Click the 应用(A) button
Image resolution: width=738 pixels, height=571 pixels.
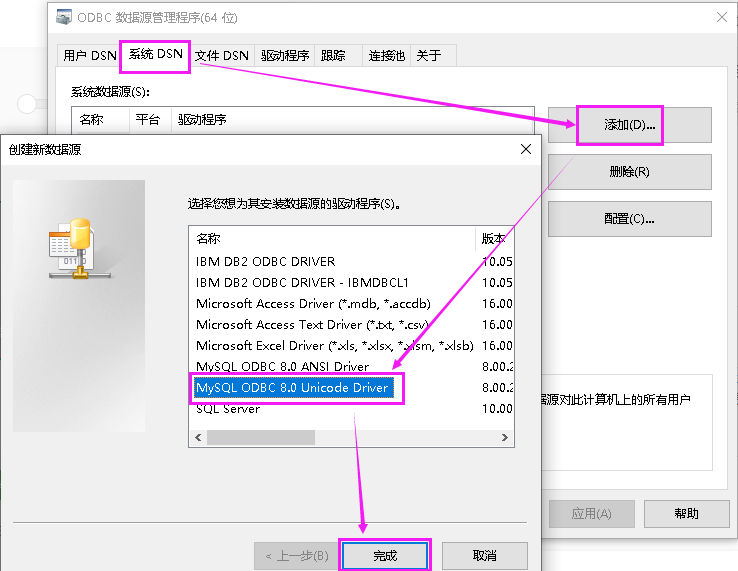coord(592,514)
